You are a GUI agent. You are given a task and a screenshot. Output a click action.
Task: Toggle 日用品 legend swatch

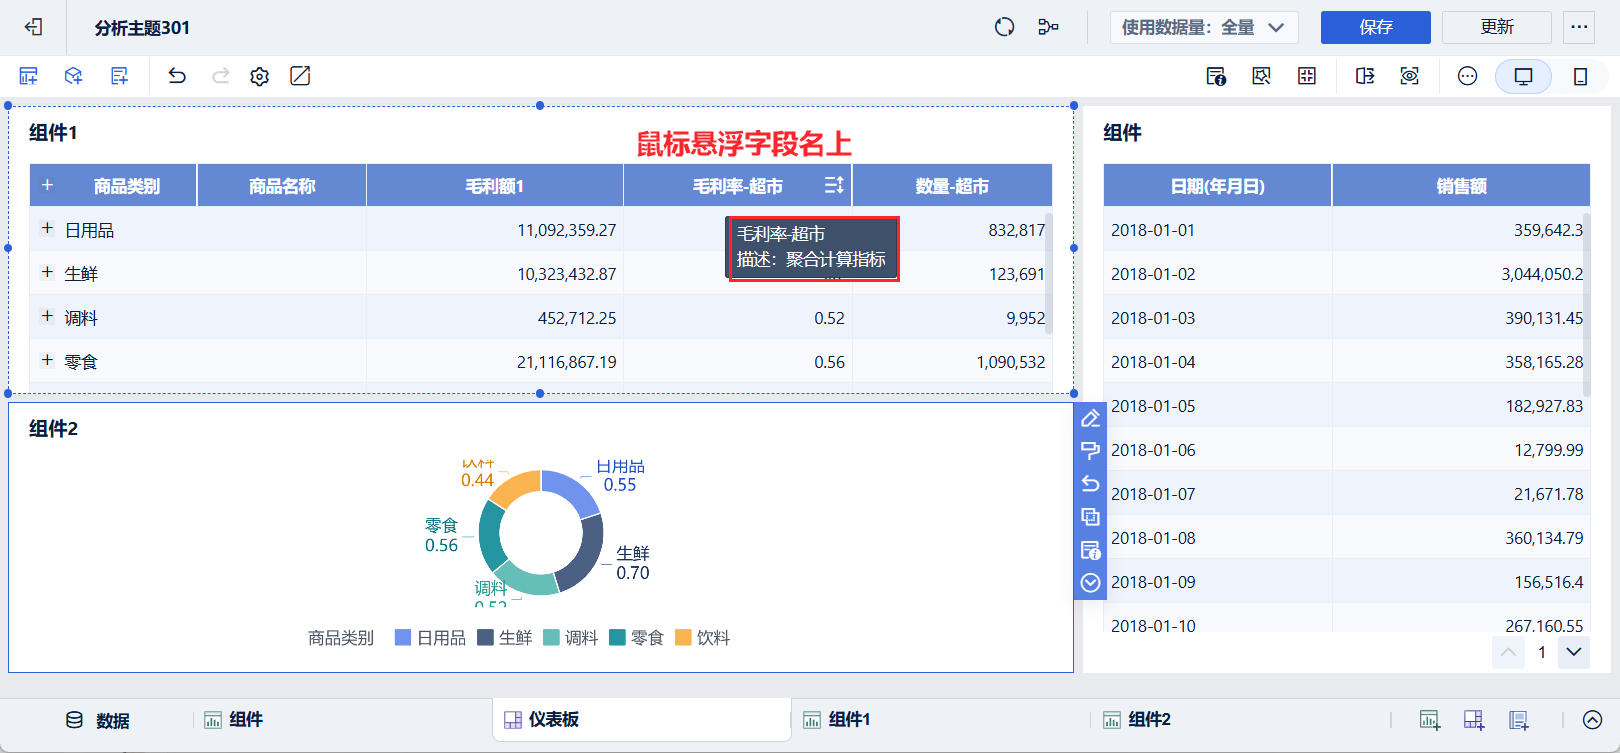[403, 638]
